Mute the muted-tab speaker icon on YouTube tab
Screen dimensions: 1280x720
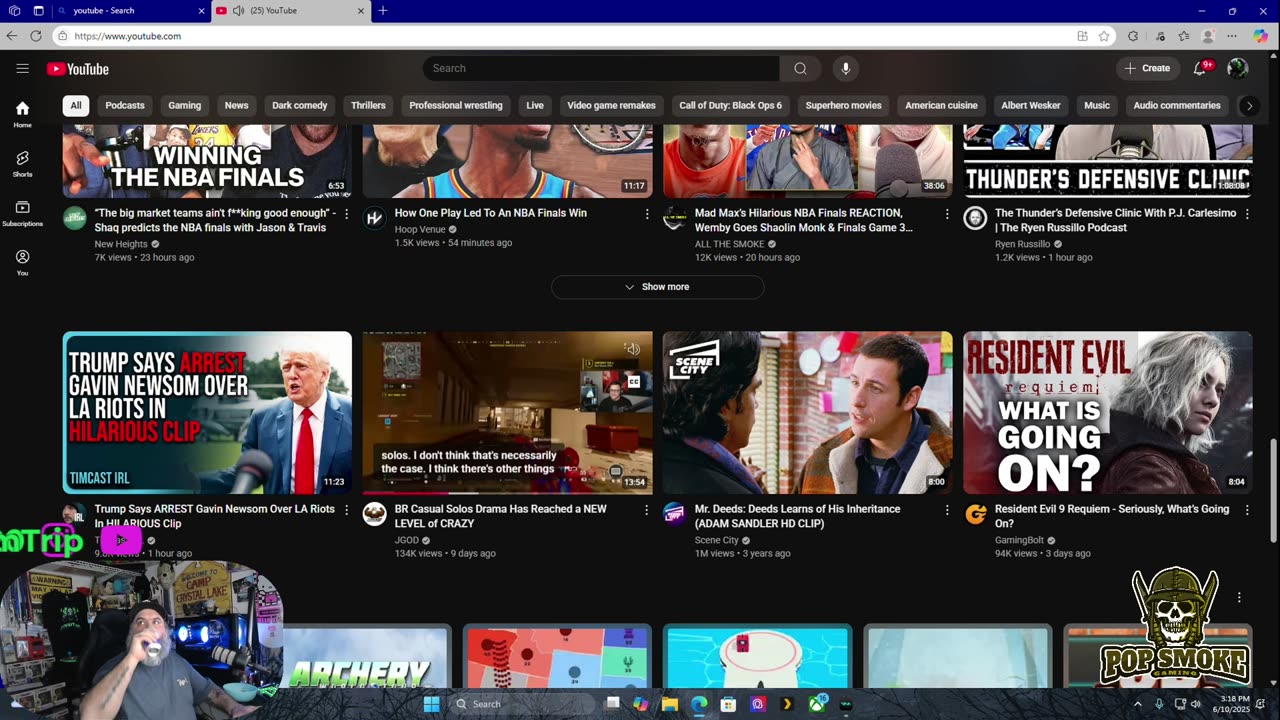click(x=238, y=11)
